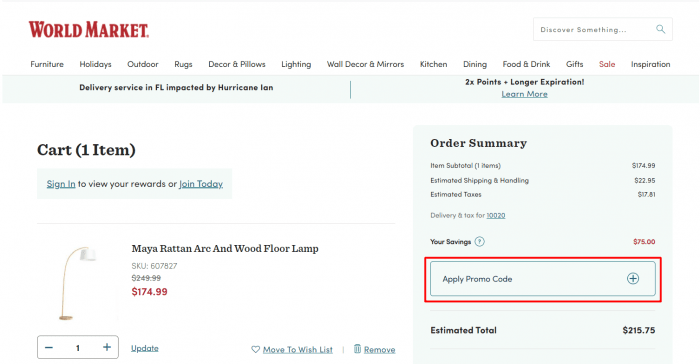Viewport: 700px width, 364px height.
Task: Click the Your Savings help question icon
Action: tap(479, 242)
